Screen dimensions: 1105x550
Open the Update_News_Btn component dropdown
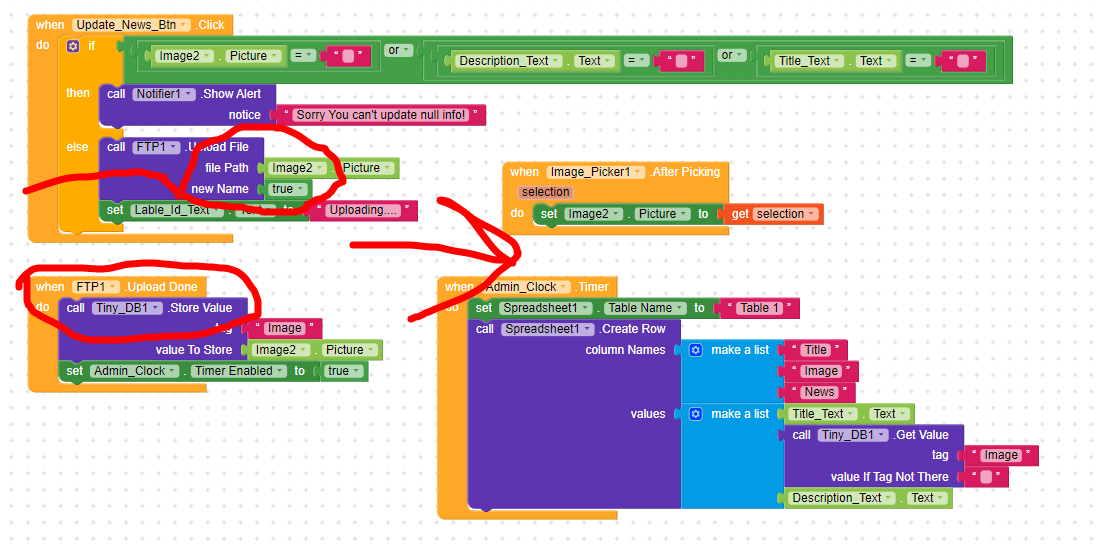[x=131, y=25]
